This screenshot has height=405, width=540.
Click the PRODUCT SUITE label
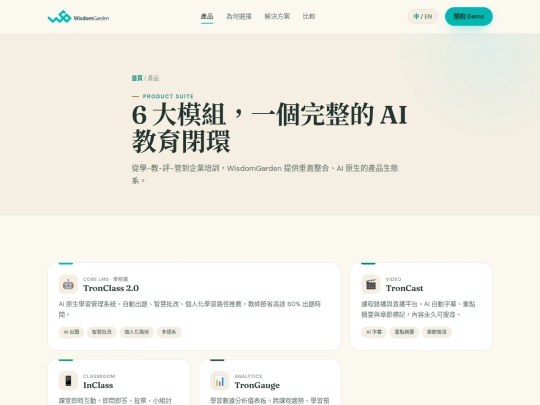click(168, 96)
